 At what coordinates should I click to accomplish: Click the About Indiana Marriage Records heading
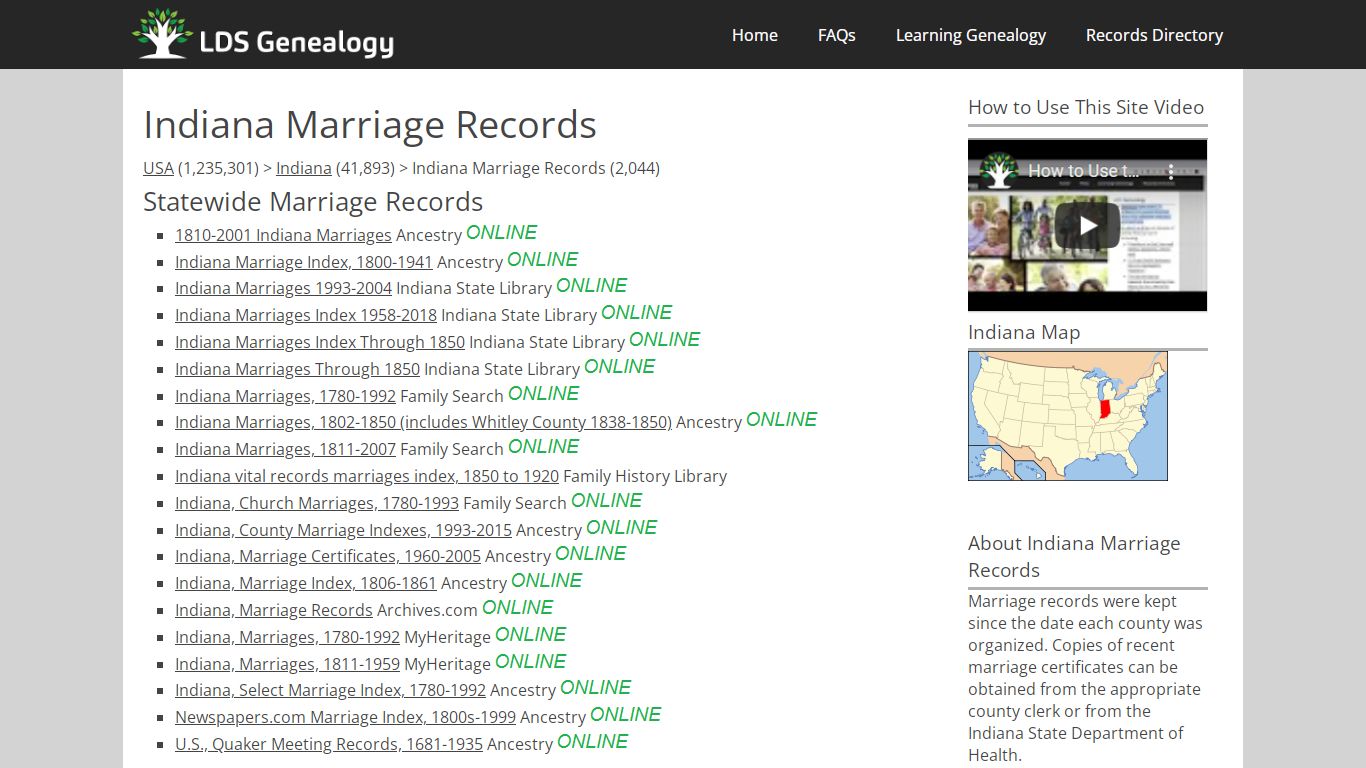(1074, 557)
